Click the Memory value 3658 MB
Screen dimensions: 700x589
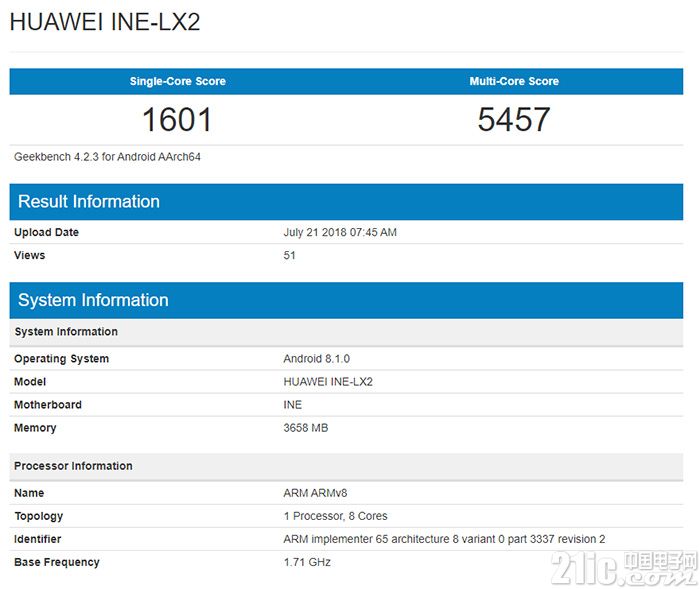(x=306, y=428)
